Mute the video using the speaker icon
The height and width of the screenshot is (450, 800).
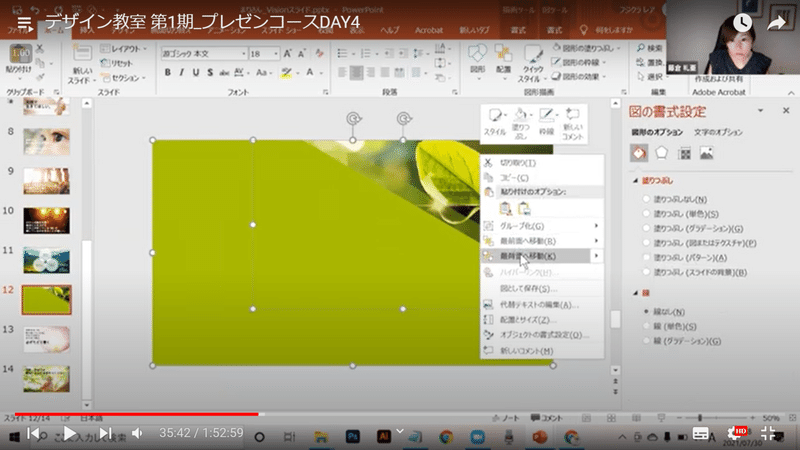[137, 434]
